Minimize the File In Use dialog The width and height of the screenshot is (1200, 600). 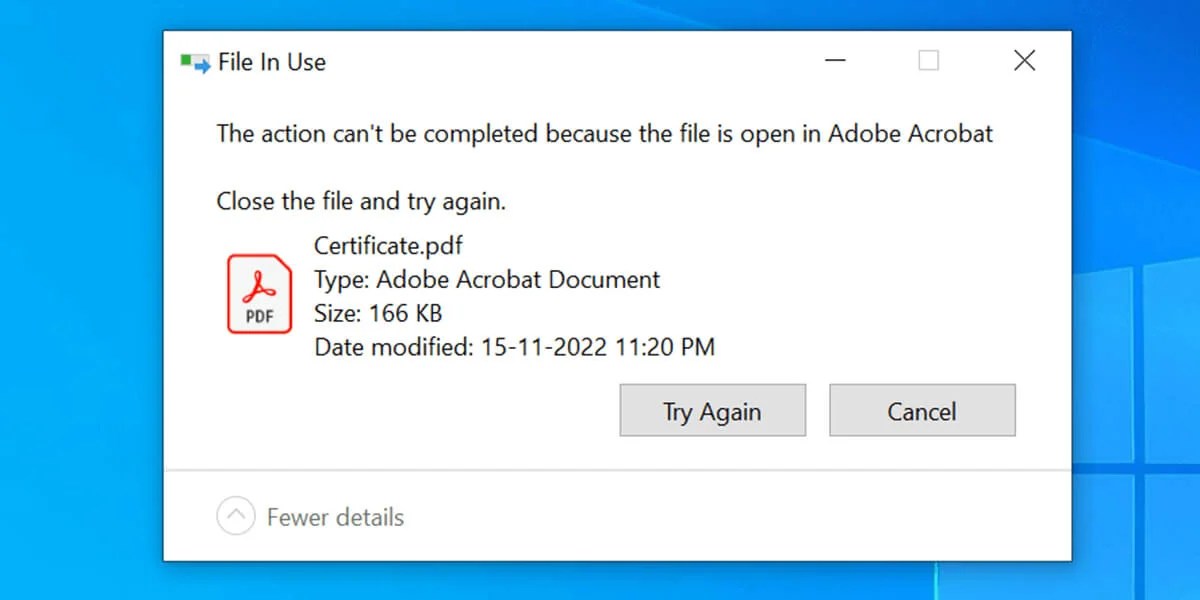click(x=835, y=61)
